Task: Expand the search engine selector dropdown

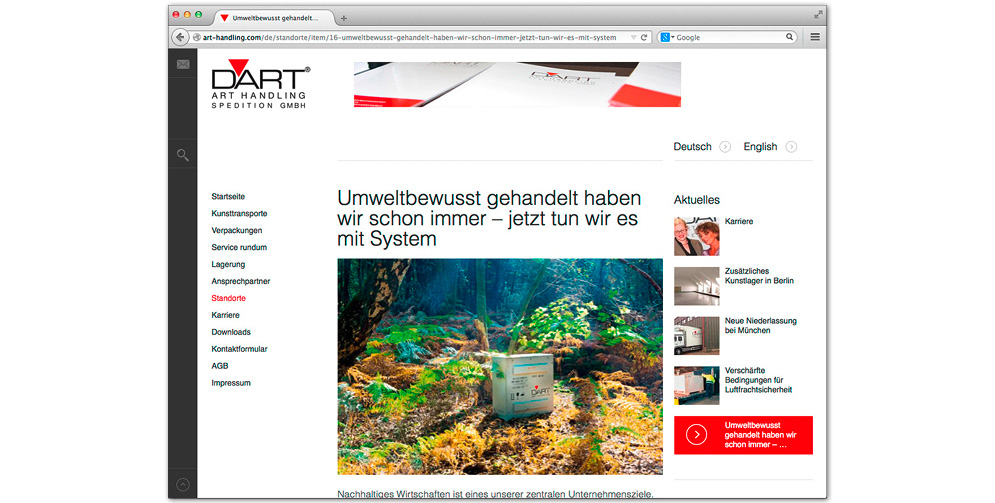Action: coord(667,37)
